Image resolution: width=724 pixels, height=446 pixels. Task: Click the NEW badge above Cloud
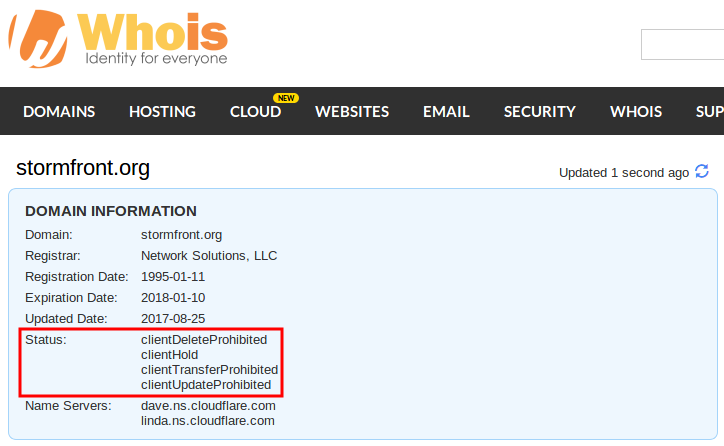[286, 98]
